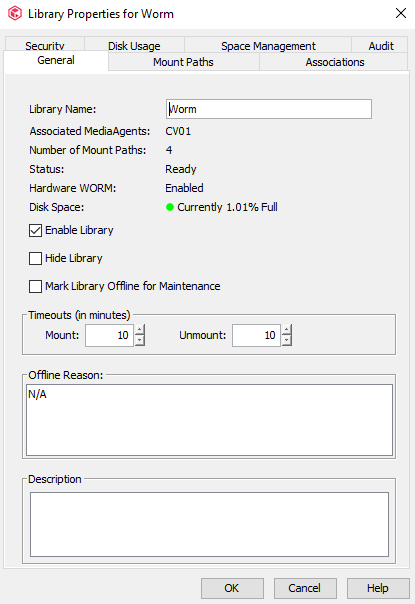The image size is (415, 604).
Task: Go to the Security tab
Action: 45,45
